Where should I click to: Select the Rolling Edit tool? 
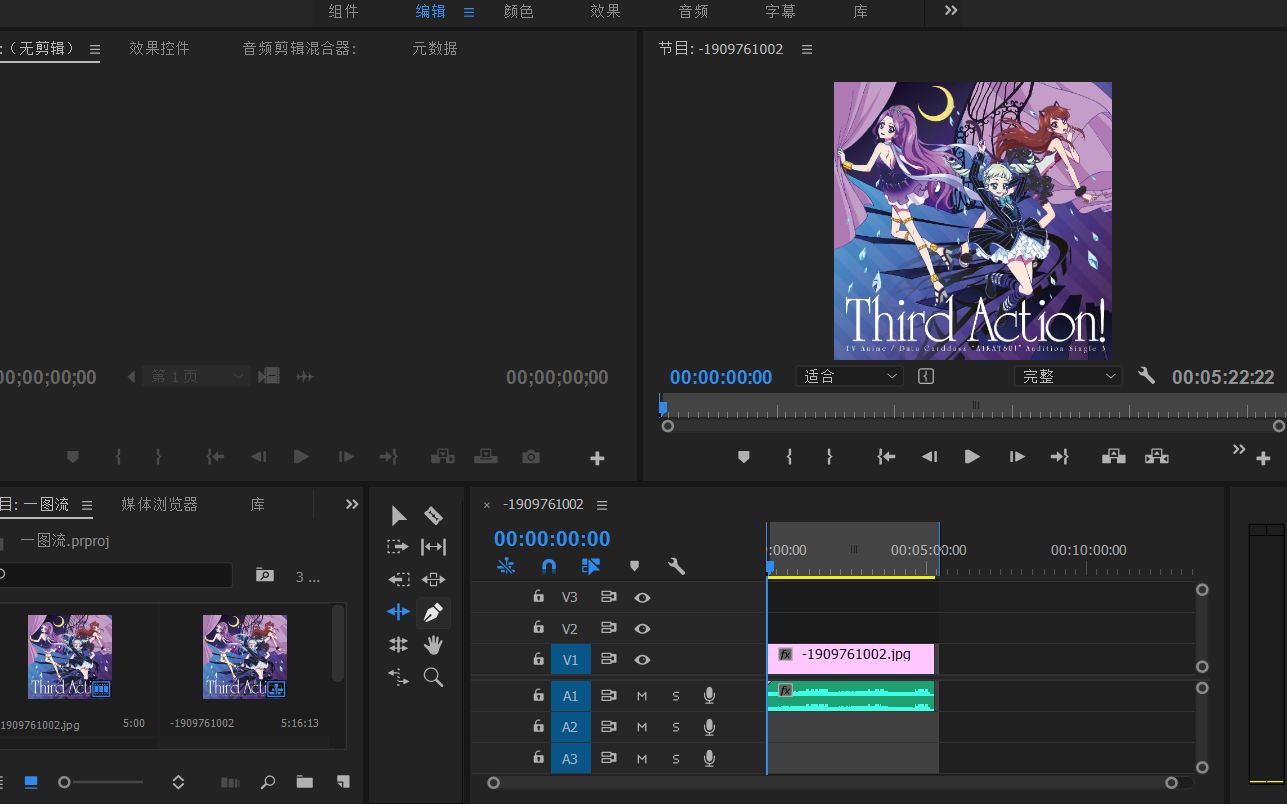pyautogui.click(x=399, y=645)
